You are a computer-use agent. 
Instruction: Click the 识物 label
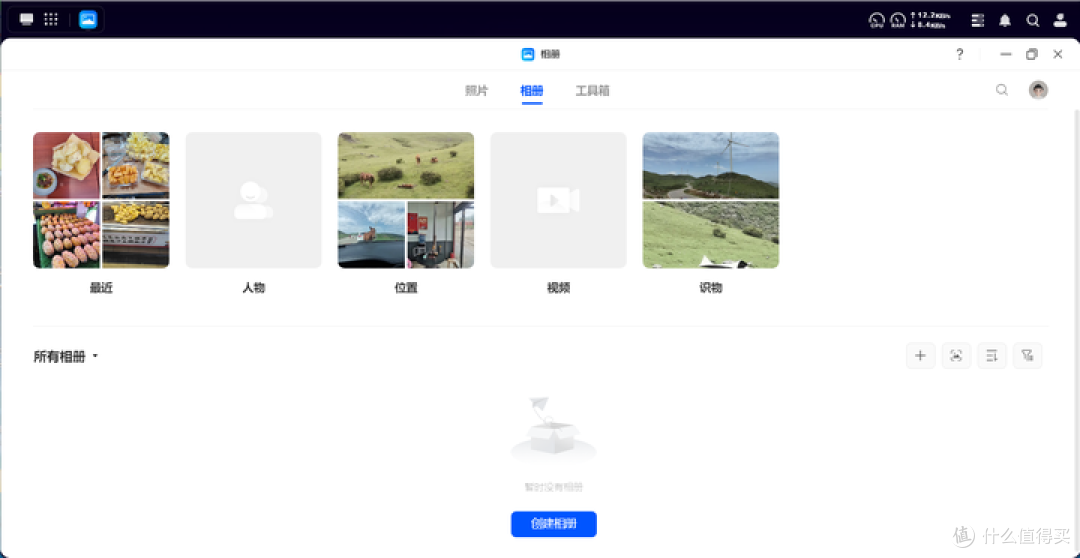tap(711, 288)
